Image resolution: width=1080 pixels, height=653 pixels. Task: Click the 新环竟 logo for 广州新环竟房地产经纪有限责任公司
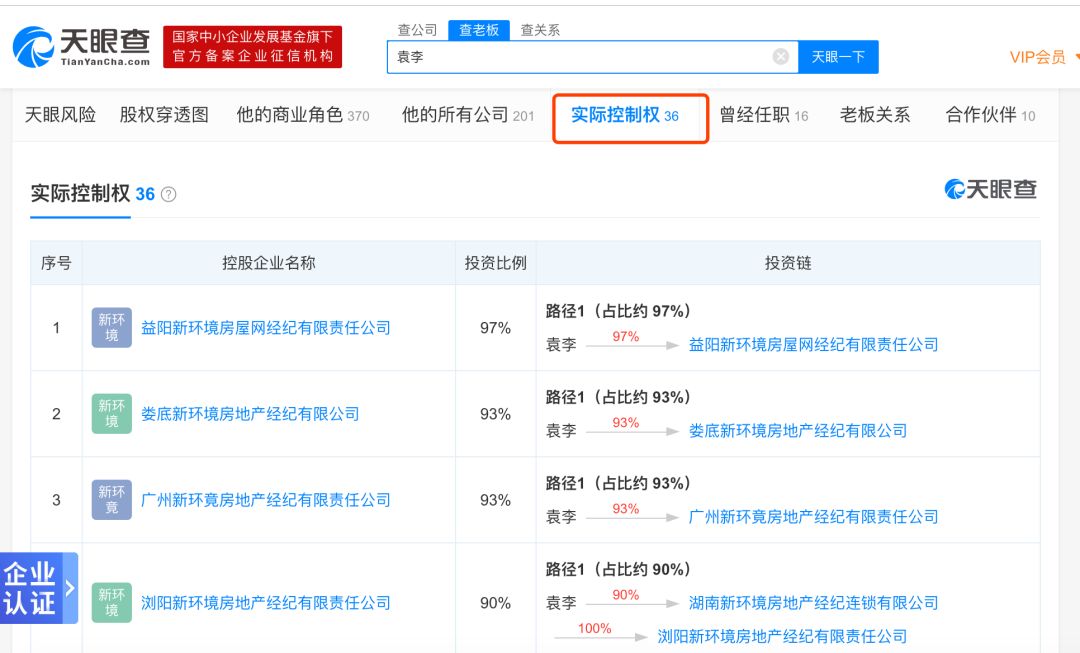[112, 499]
